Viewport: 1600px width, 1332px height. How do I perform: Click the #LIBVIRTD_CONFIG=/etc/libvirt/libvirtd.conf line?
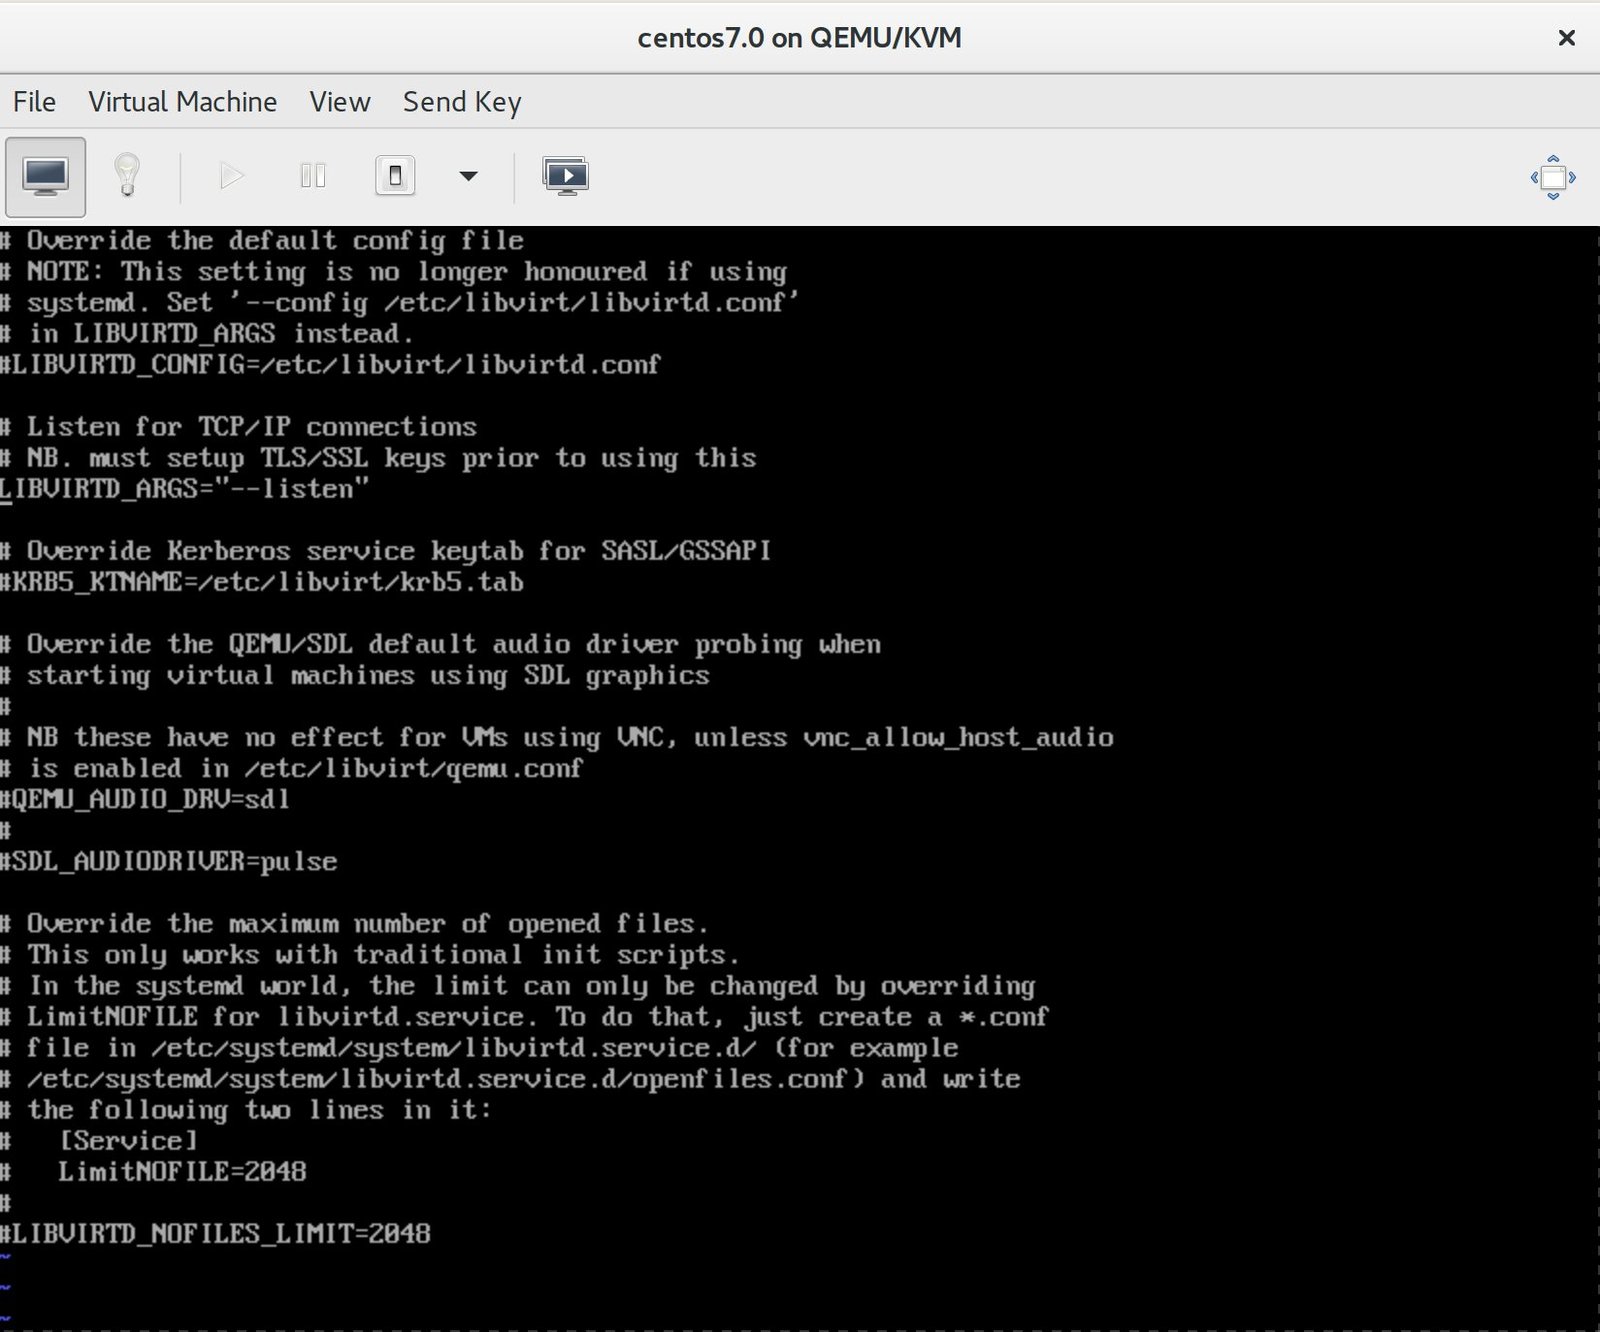[x=331, y=365]
